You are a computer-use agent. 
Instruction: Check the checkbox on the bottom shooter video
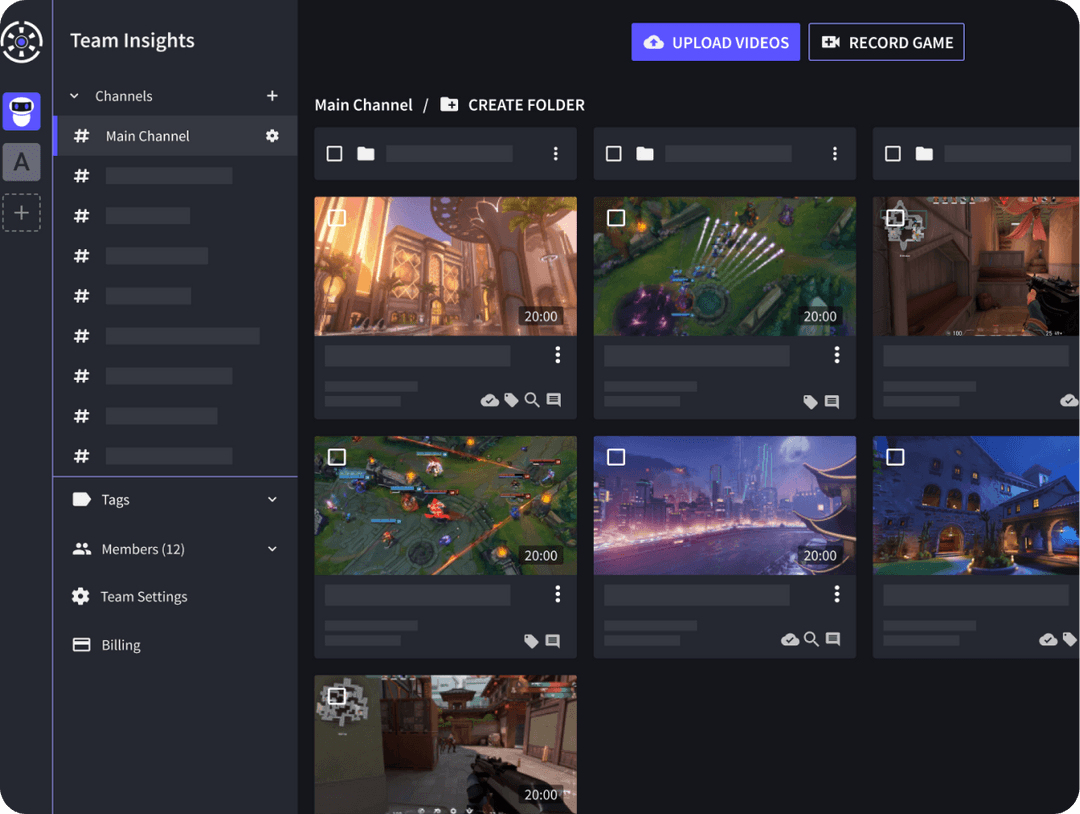pyautogui.click(x=337, y=695)
